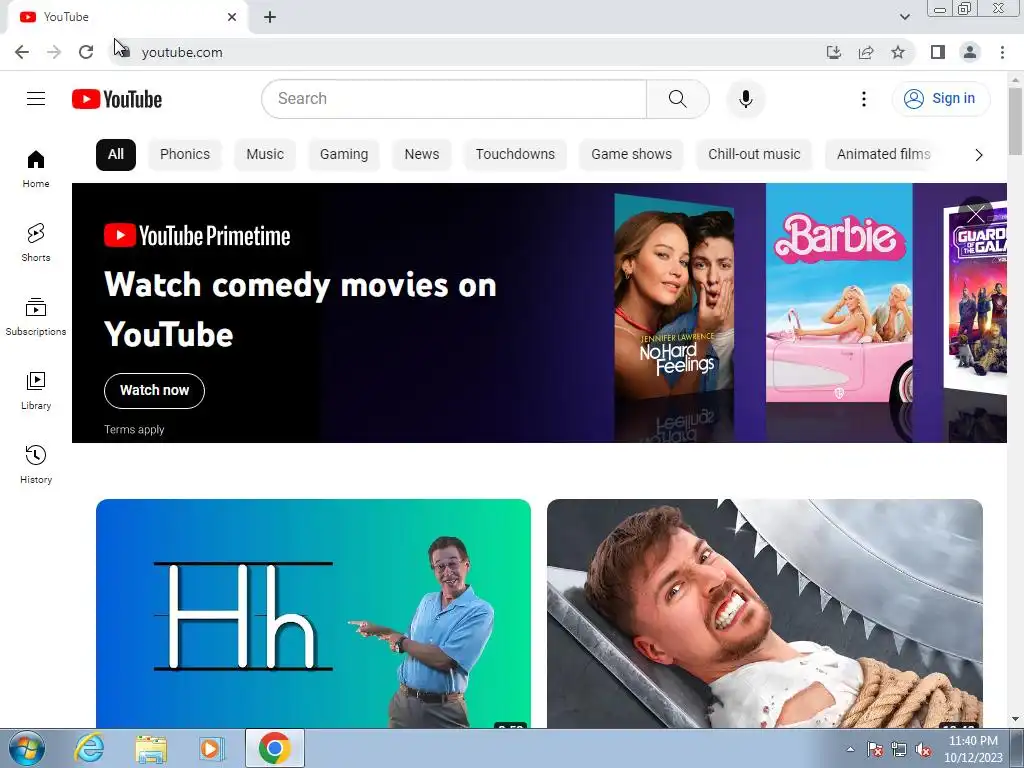Click the YouTube logo
The height and width of the screenshot is (768, 1024).
[x=117, y=99]
